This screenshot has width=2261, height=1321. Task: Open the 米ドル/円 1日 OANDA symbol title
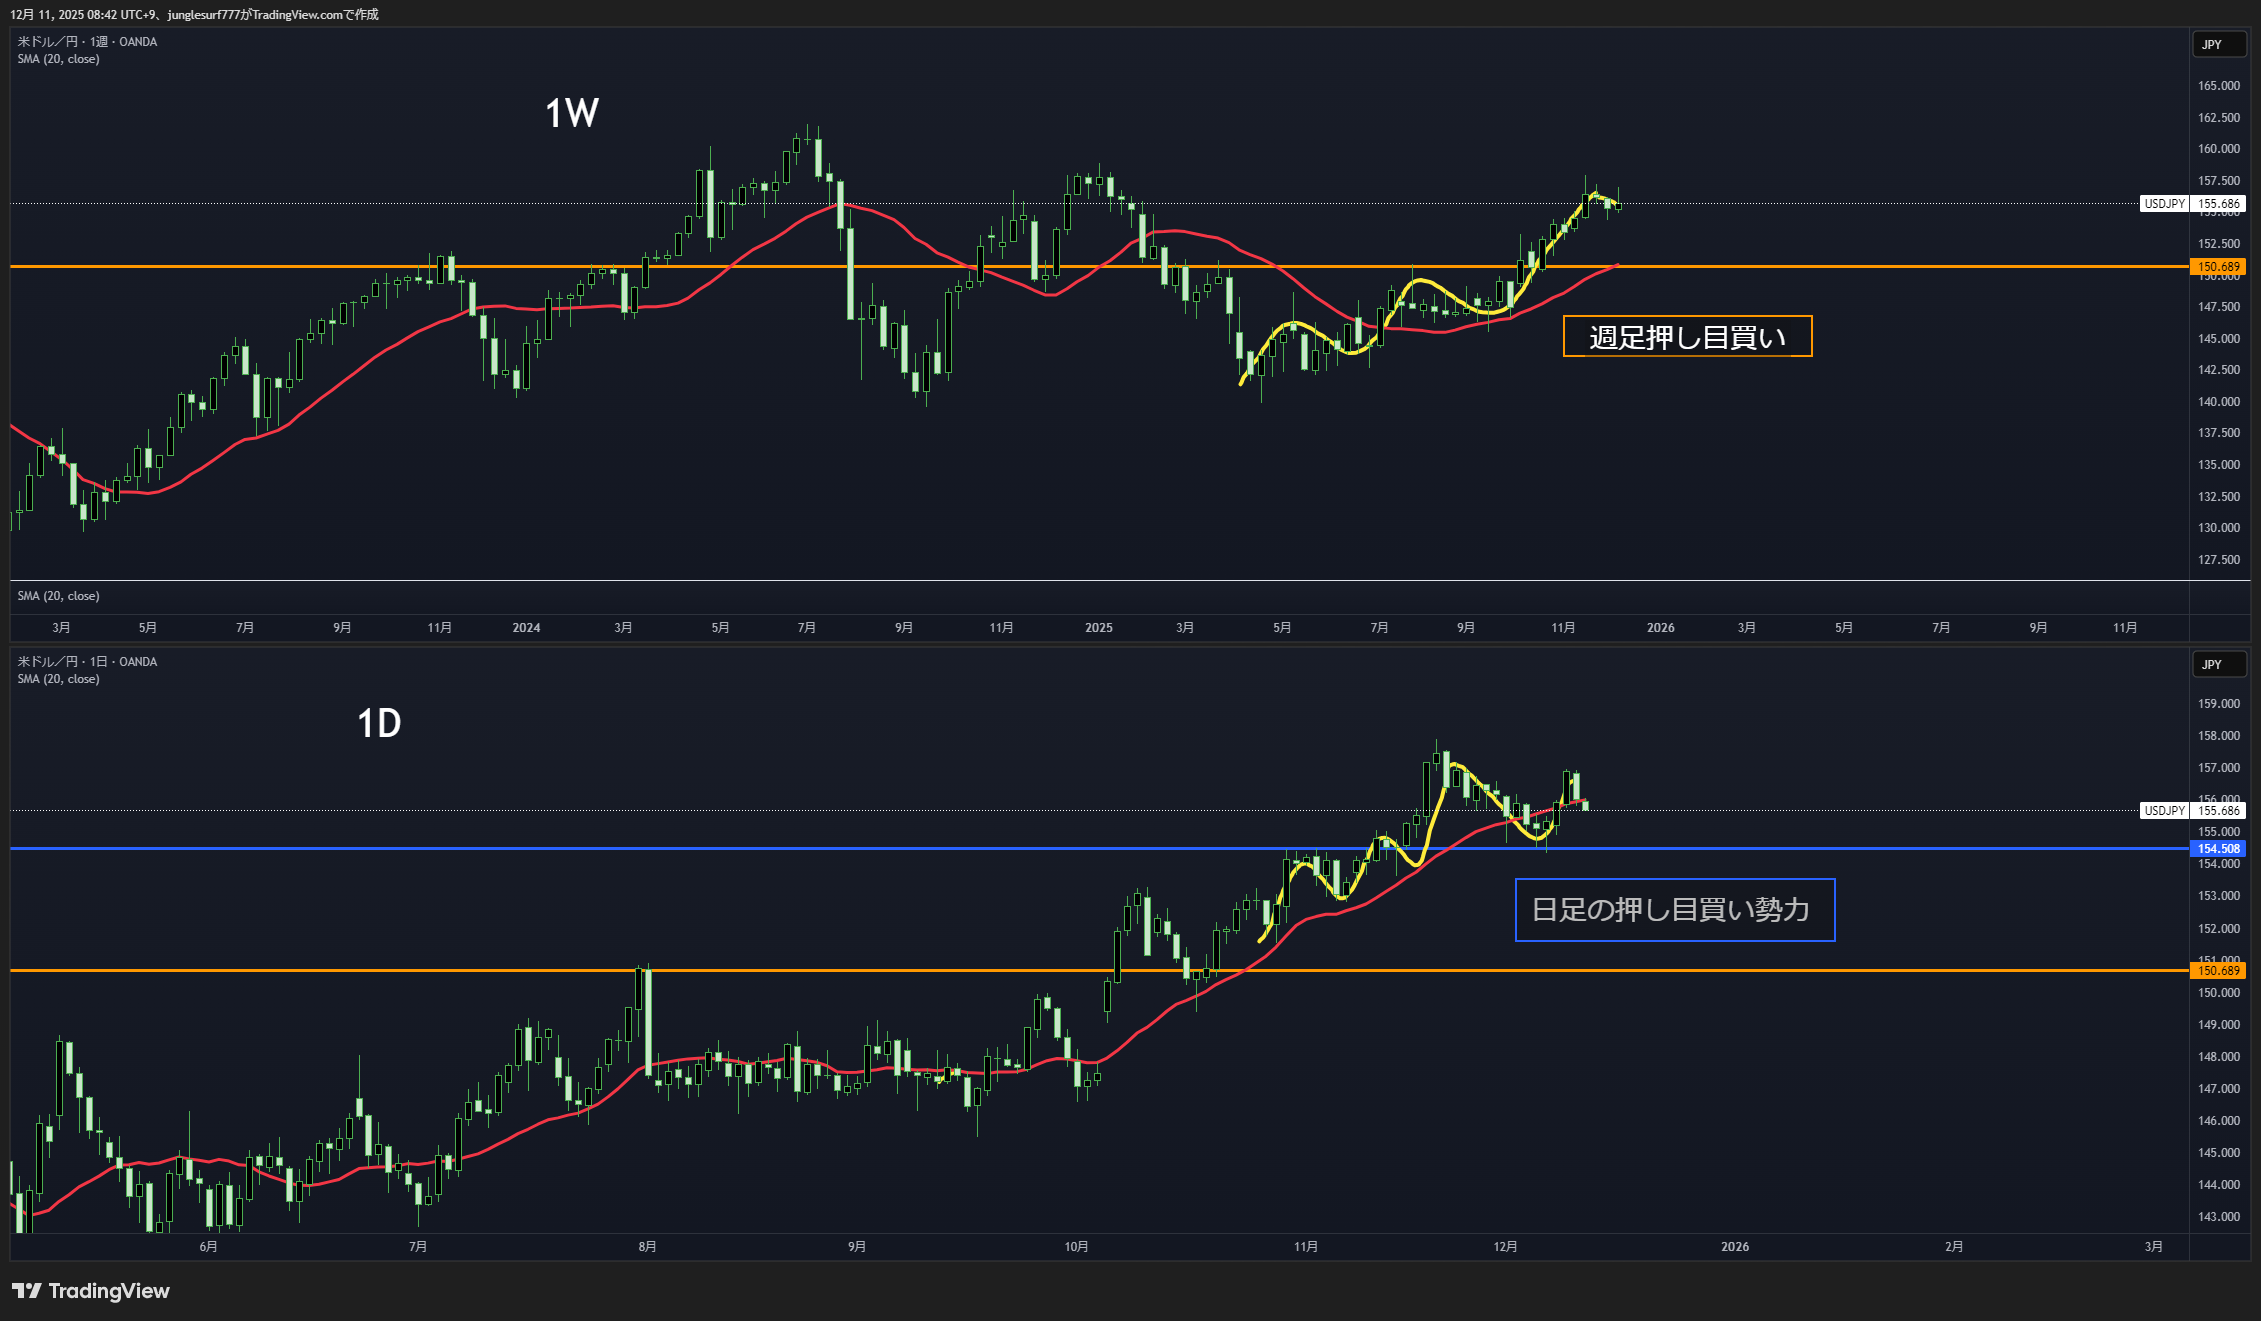point(87,662)
